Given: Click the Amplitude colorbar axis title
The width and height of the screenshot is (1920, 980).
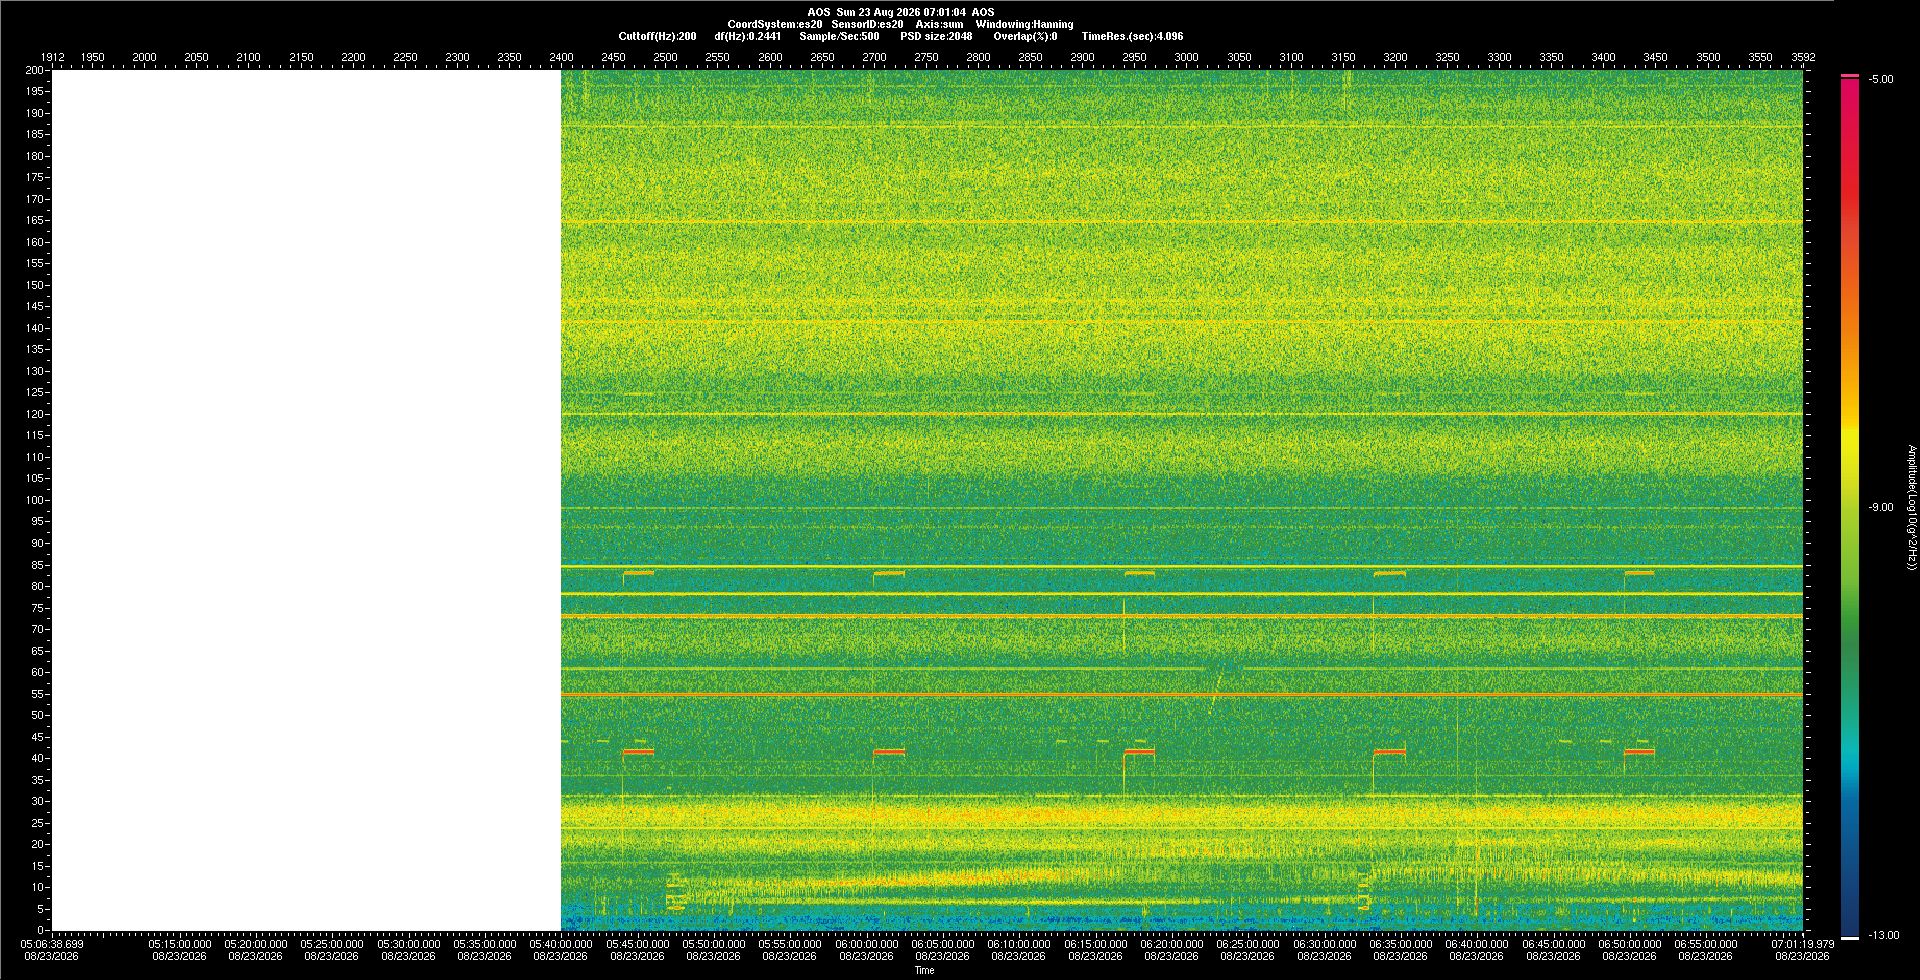Looking at the screenshot, I should (x=1911, y=507).
